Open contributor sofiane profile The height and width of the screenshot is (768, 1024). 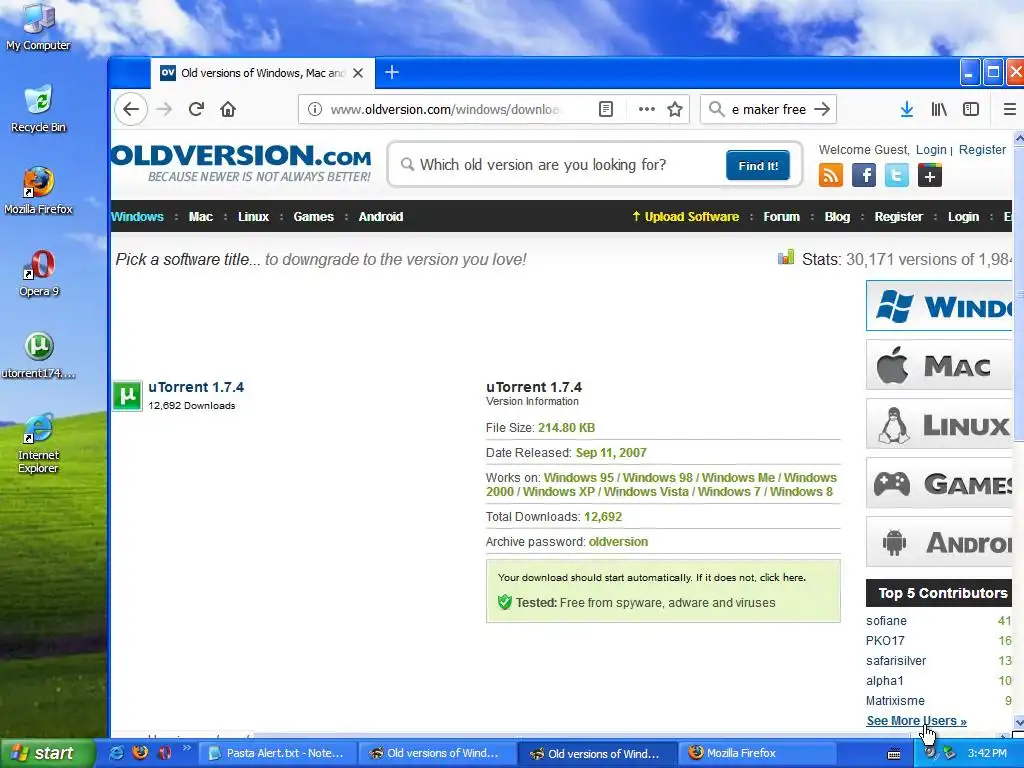(886, 621)
